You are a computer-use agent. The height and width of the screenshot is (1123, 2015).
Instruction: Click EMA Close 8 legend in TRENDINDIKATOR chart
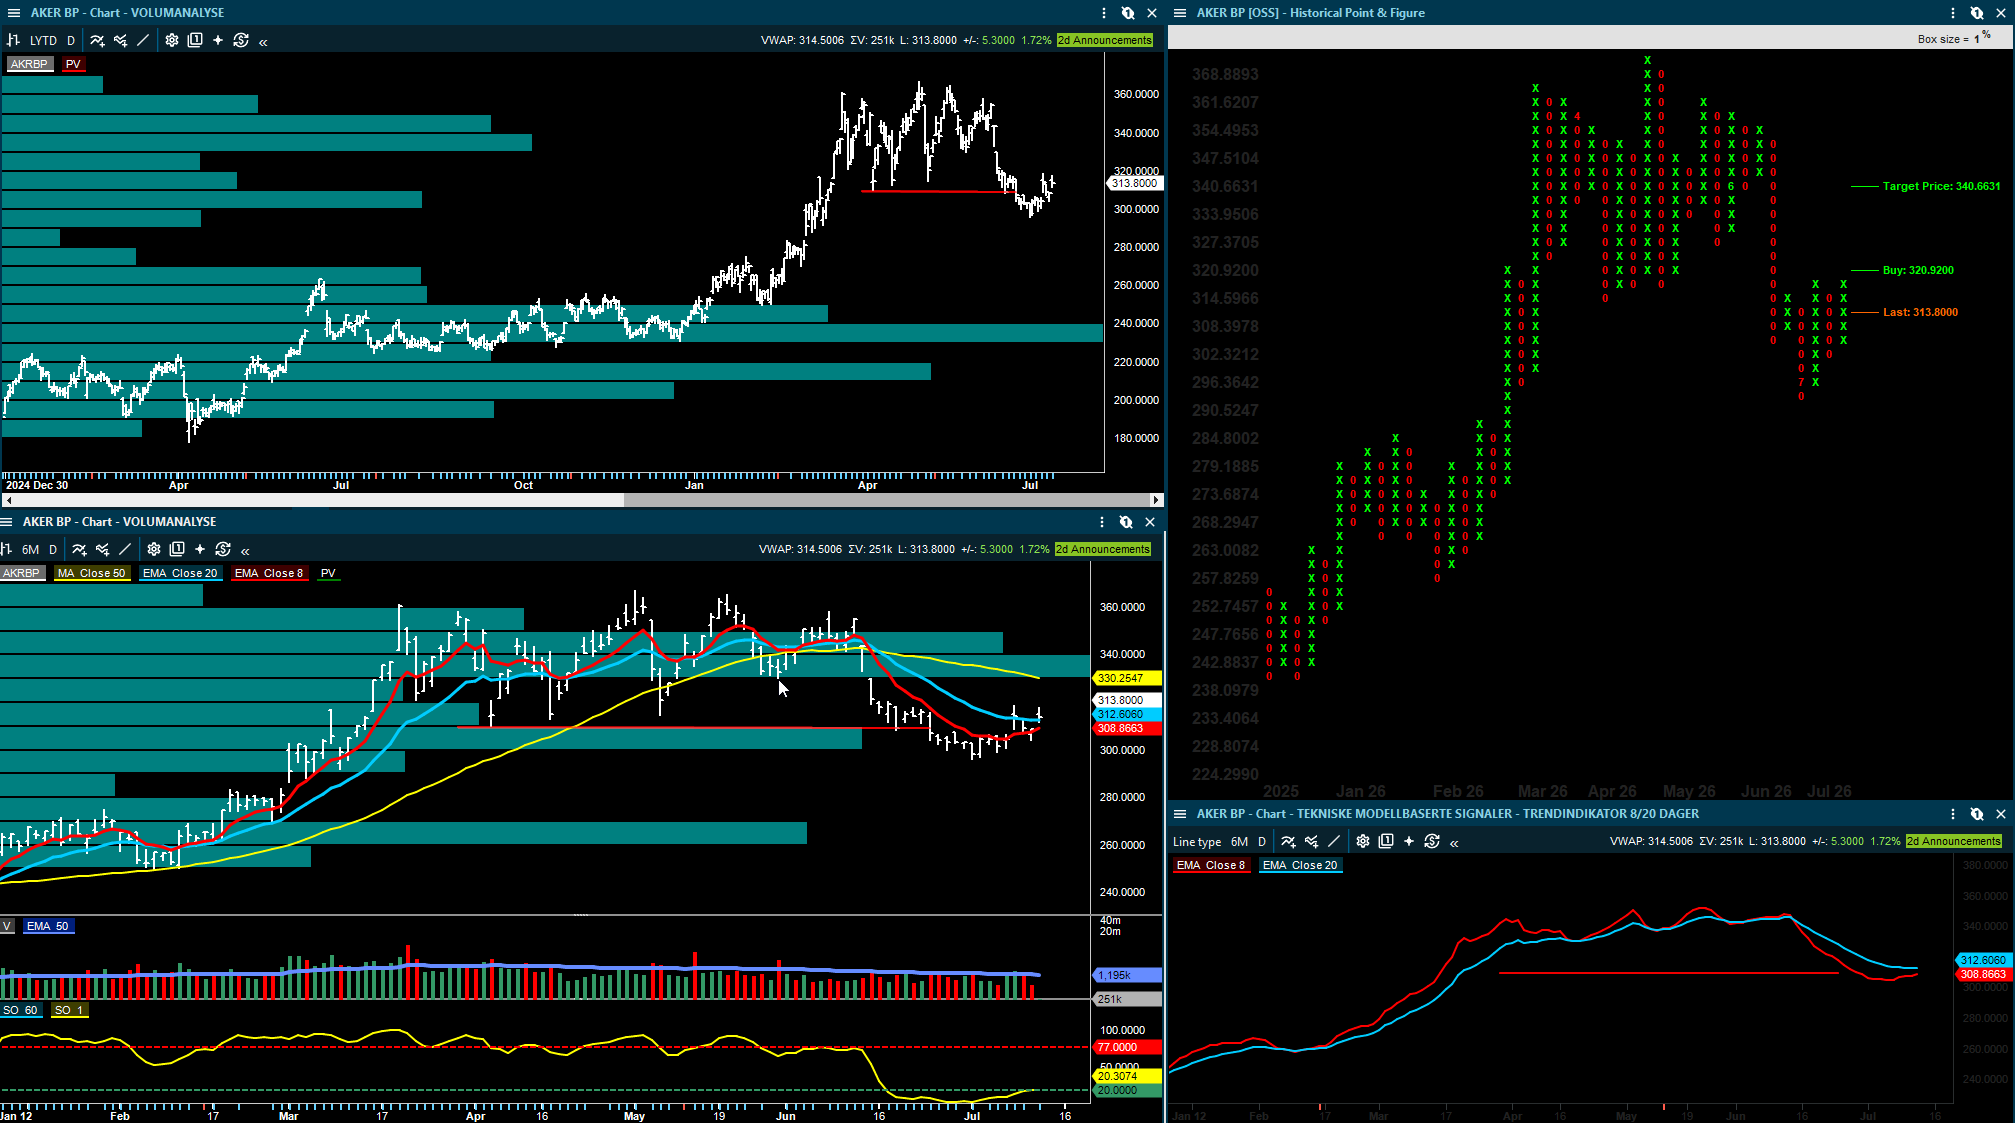point(1211,866)
